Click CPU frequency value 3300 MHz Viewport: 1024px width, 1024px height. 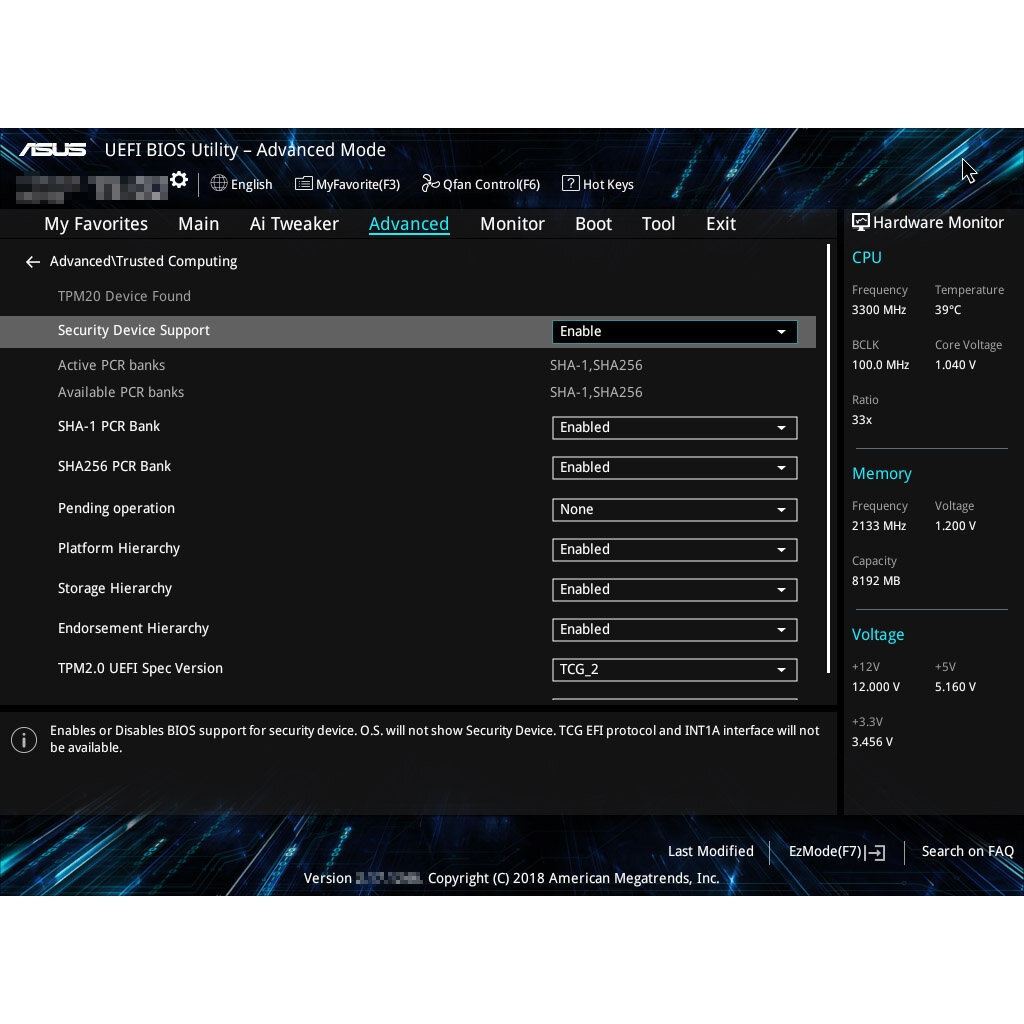click(x=879, y=310)
